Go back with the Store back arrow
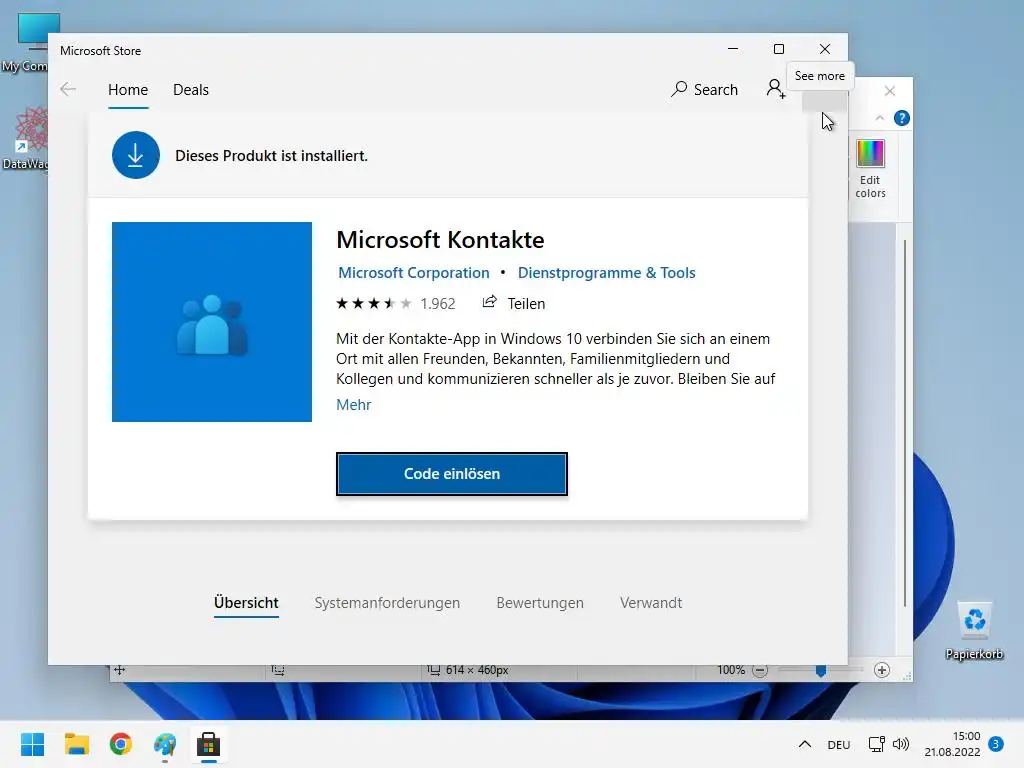This screenshot has width=1024, height=768. pyautogui.click(x=68, y=89)
